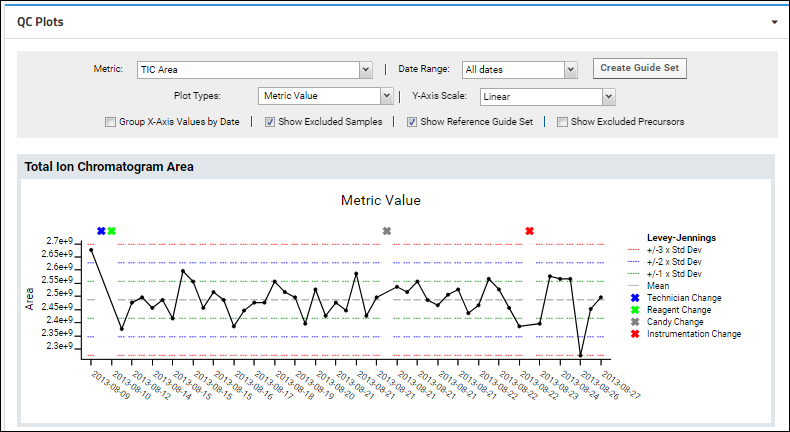The image size is (790, 432).
Task: Click the Candy Change legend icon
Action: pyautogui.click(x=635, y=322)
